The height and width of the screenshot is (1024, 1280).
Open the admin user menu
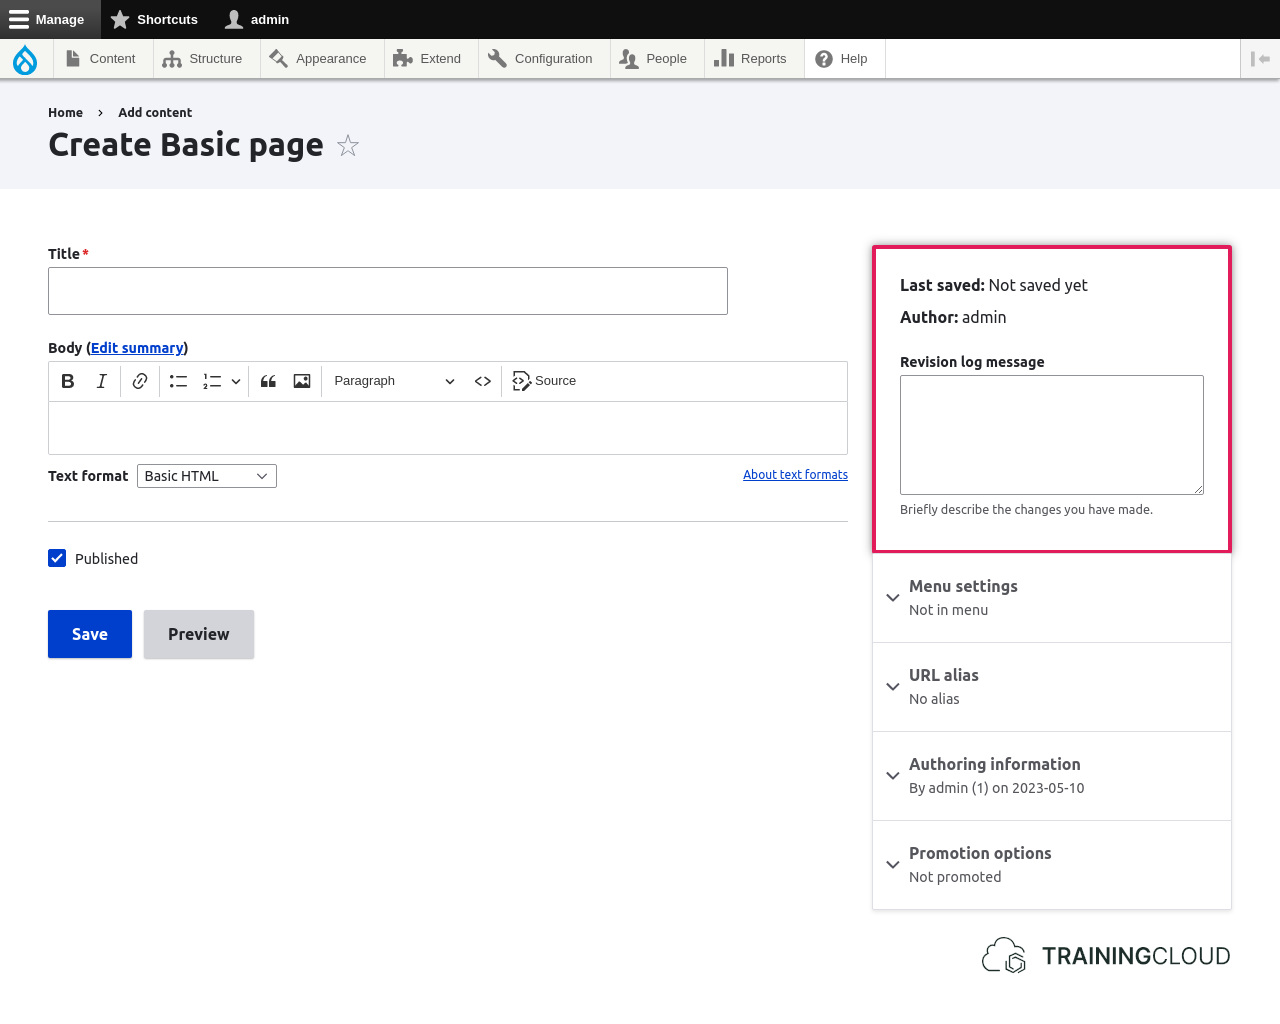click(258, 19)
